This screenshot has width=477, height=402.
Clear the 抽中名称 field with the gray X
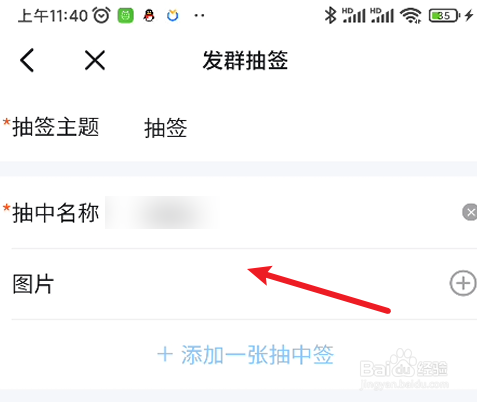click(470, 212)
